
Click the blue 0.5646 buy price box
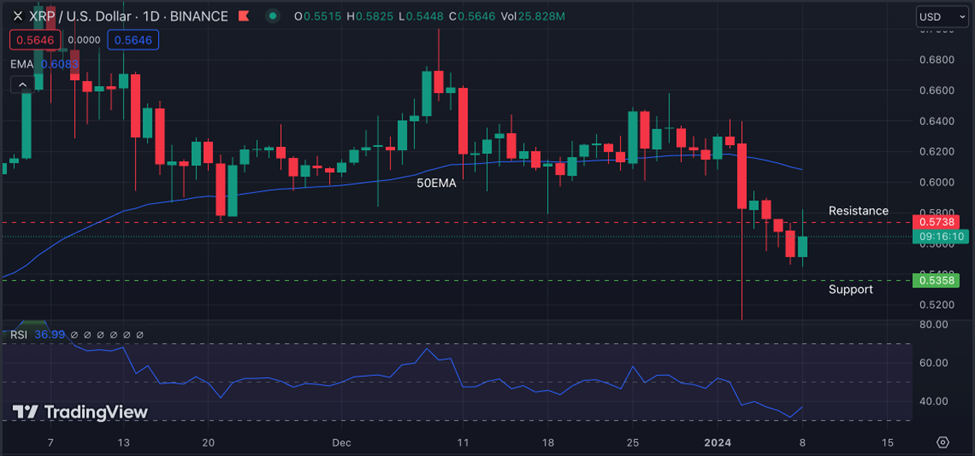tap(133, 40)
